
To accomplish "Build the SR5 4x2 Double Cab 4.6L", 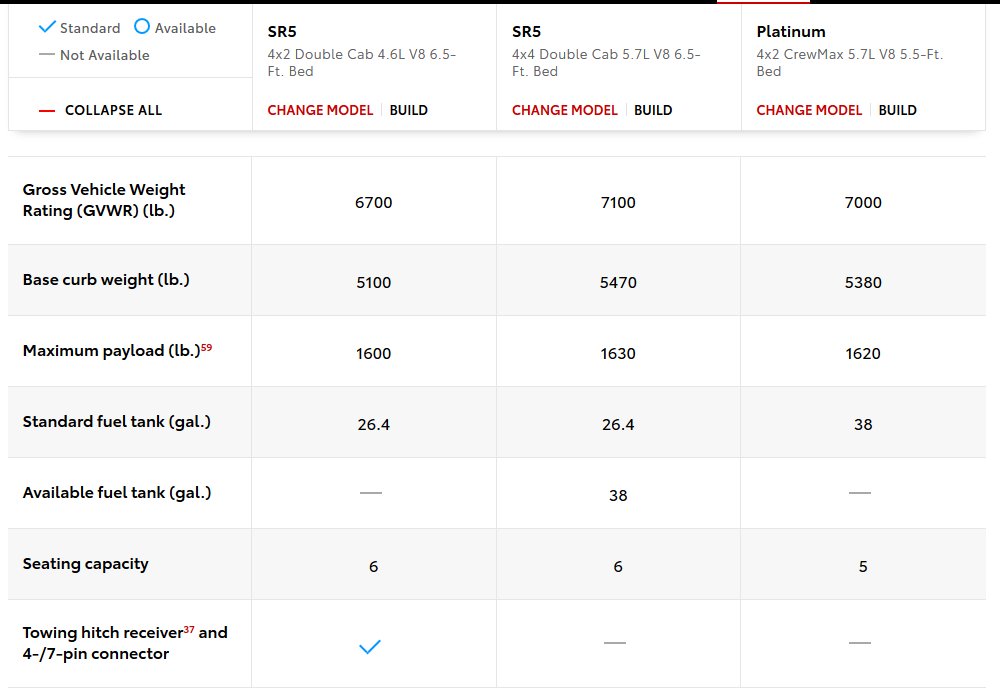I will point(409,110).
